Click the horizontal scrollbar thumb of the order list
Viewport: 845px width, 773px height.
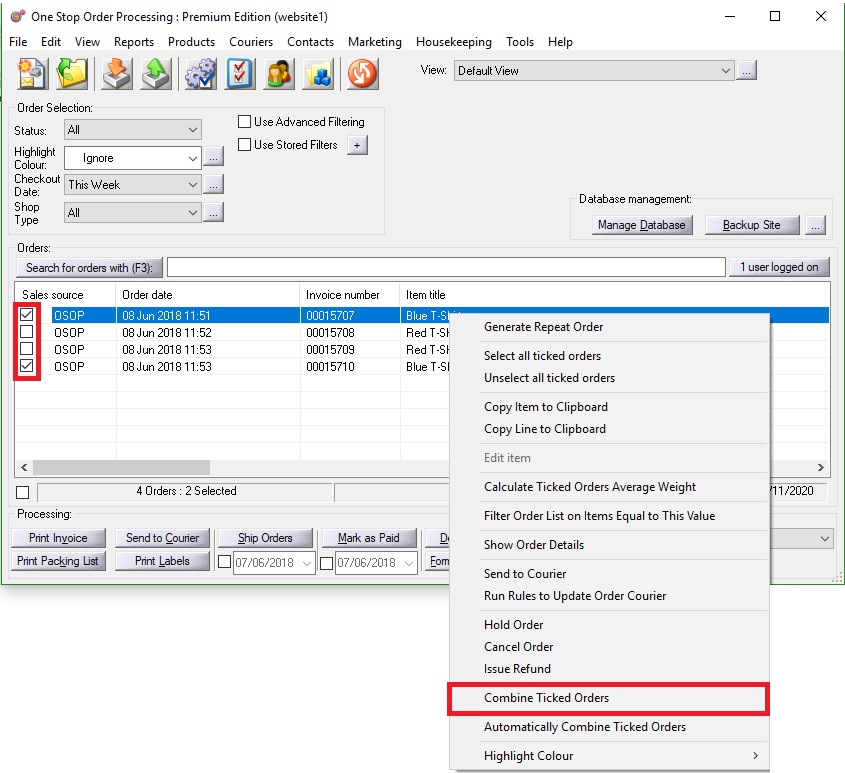pos(121,467)
